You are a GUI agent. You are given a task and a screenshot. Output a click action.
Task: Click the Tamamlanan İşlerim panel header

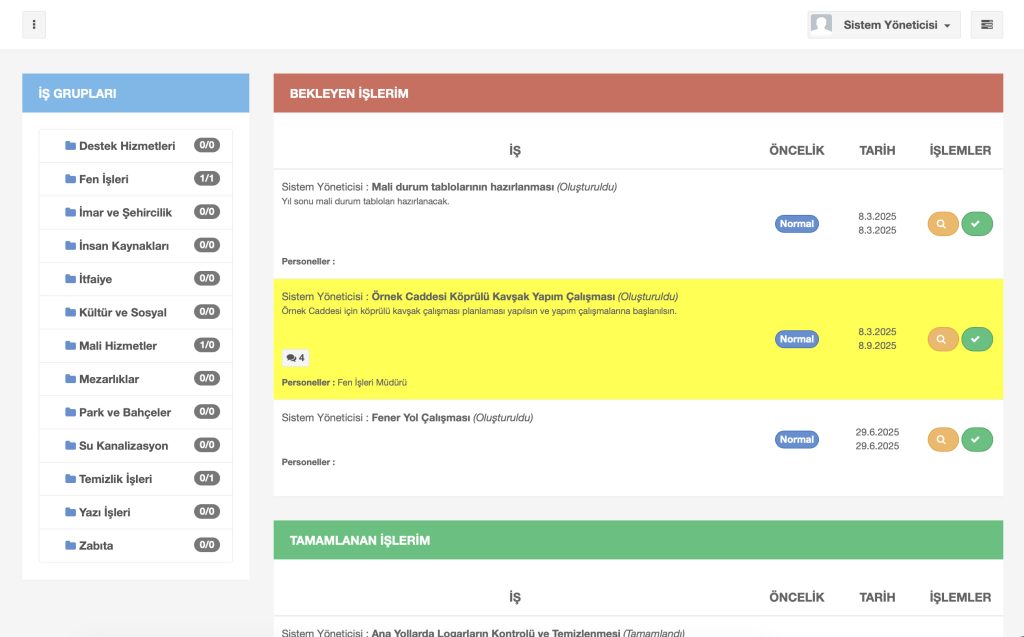pos(638,540)
